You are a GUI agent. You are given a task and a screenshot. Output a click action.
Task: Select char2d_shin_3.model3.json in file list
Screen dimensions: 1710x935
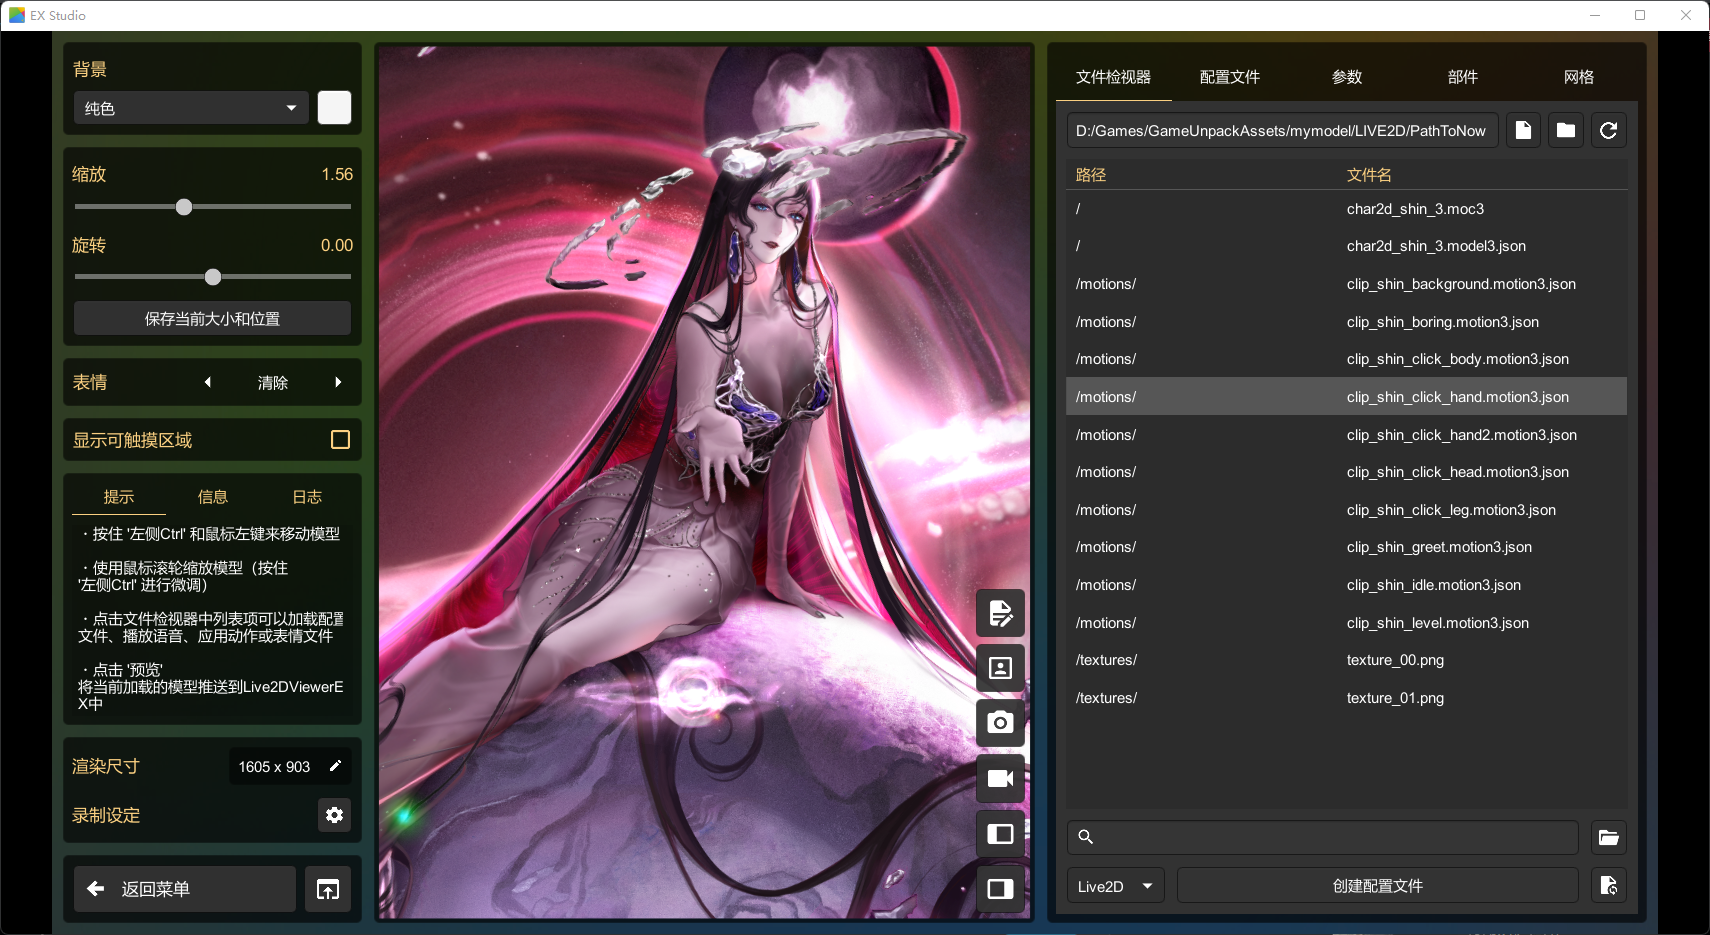point(1346,246)
